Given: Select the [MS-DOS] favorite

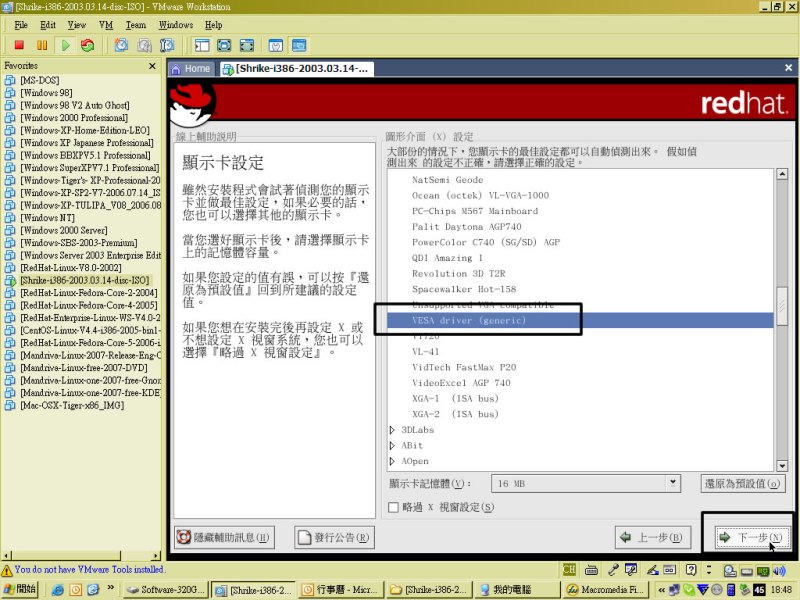Looking at the screenshot, I should click(39, 80).
